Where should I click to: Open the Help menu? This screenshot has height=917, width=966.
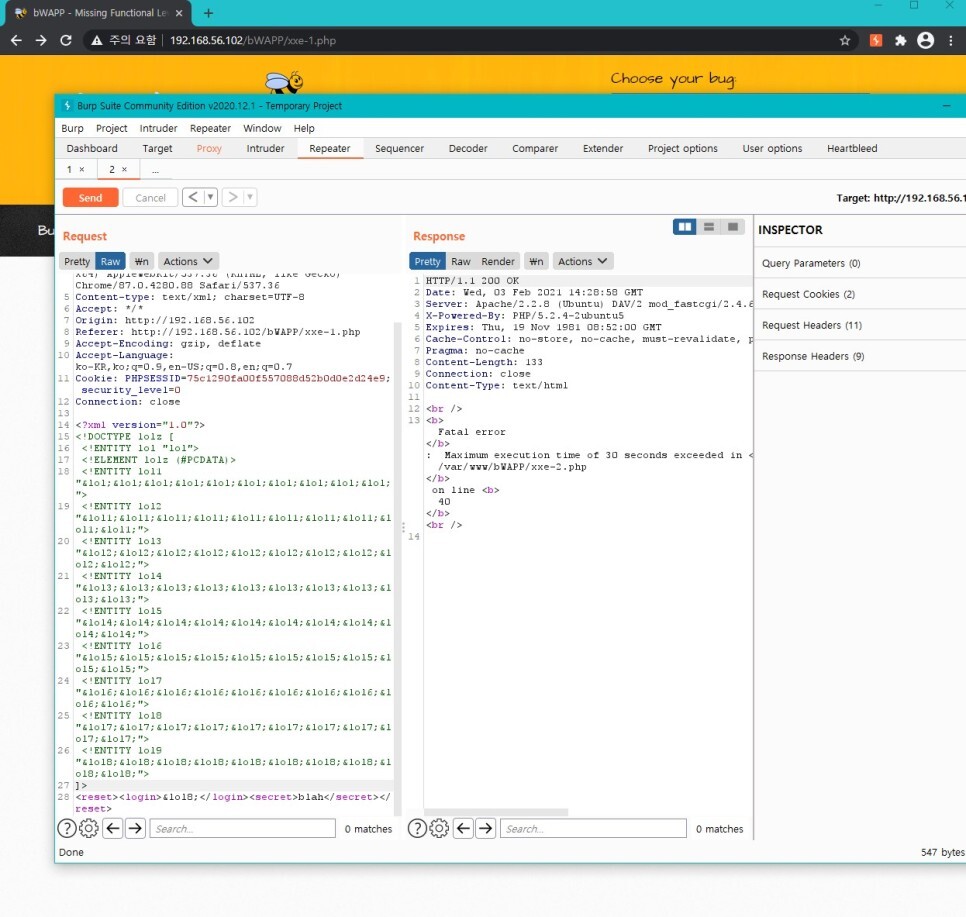304,128
